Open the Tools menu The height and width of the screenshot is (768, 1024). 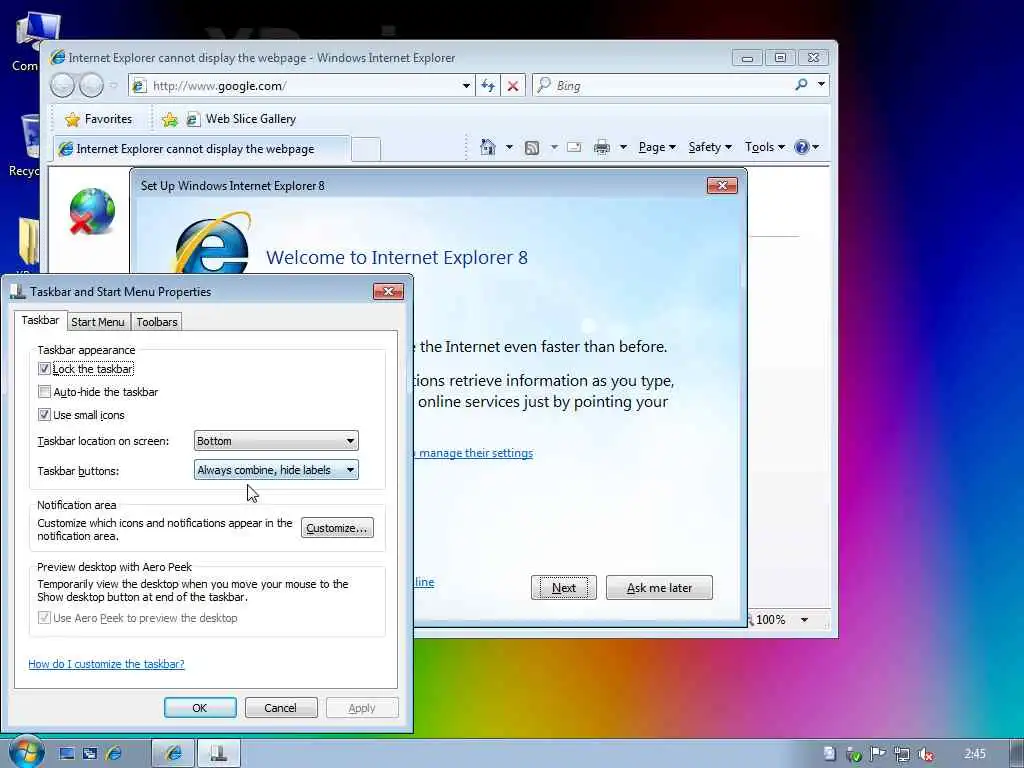(x=765, y=147)
